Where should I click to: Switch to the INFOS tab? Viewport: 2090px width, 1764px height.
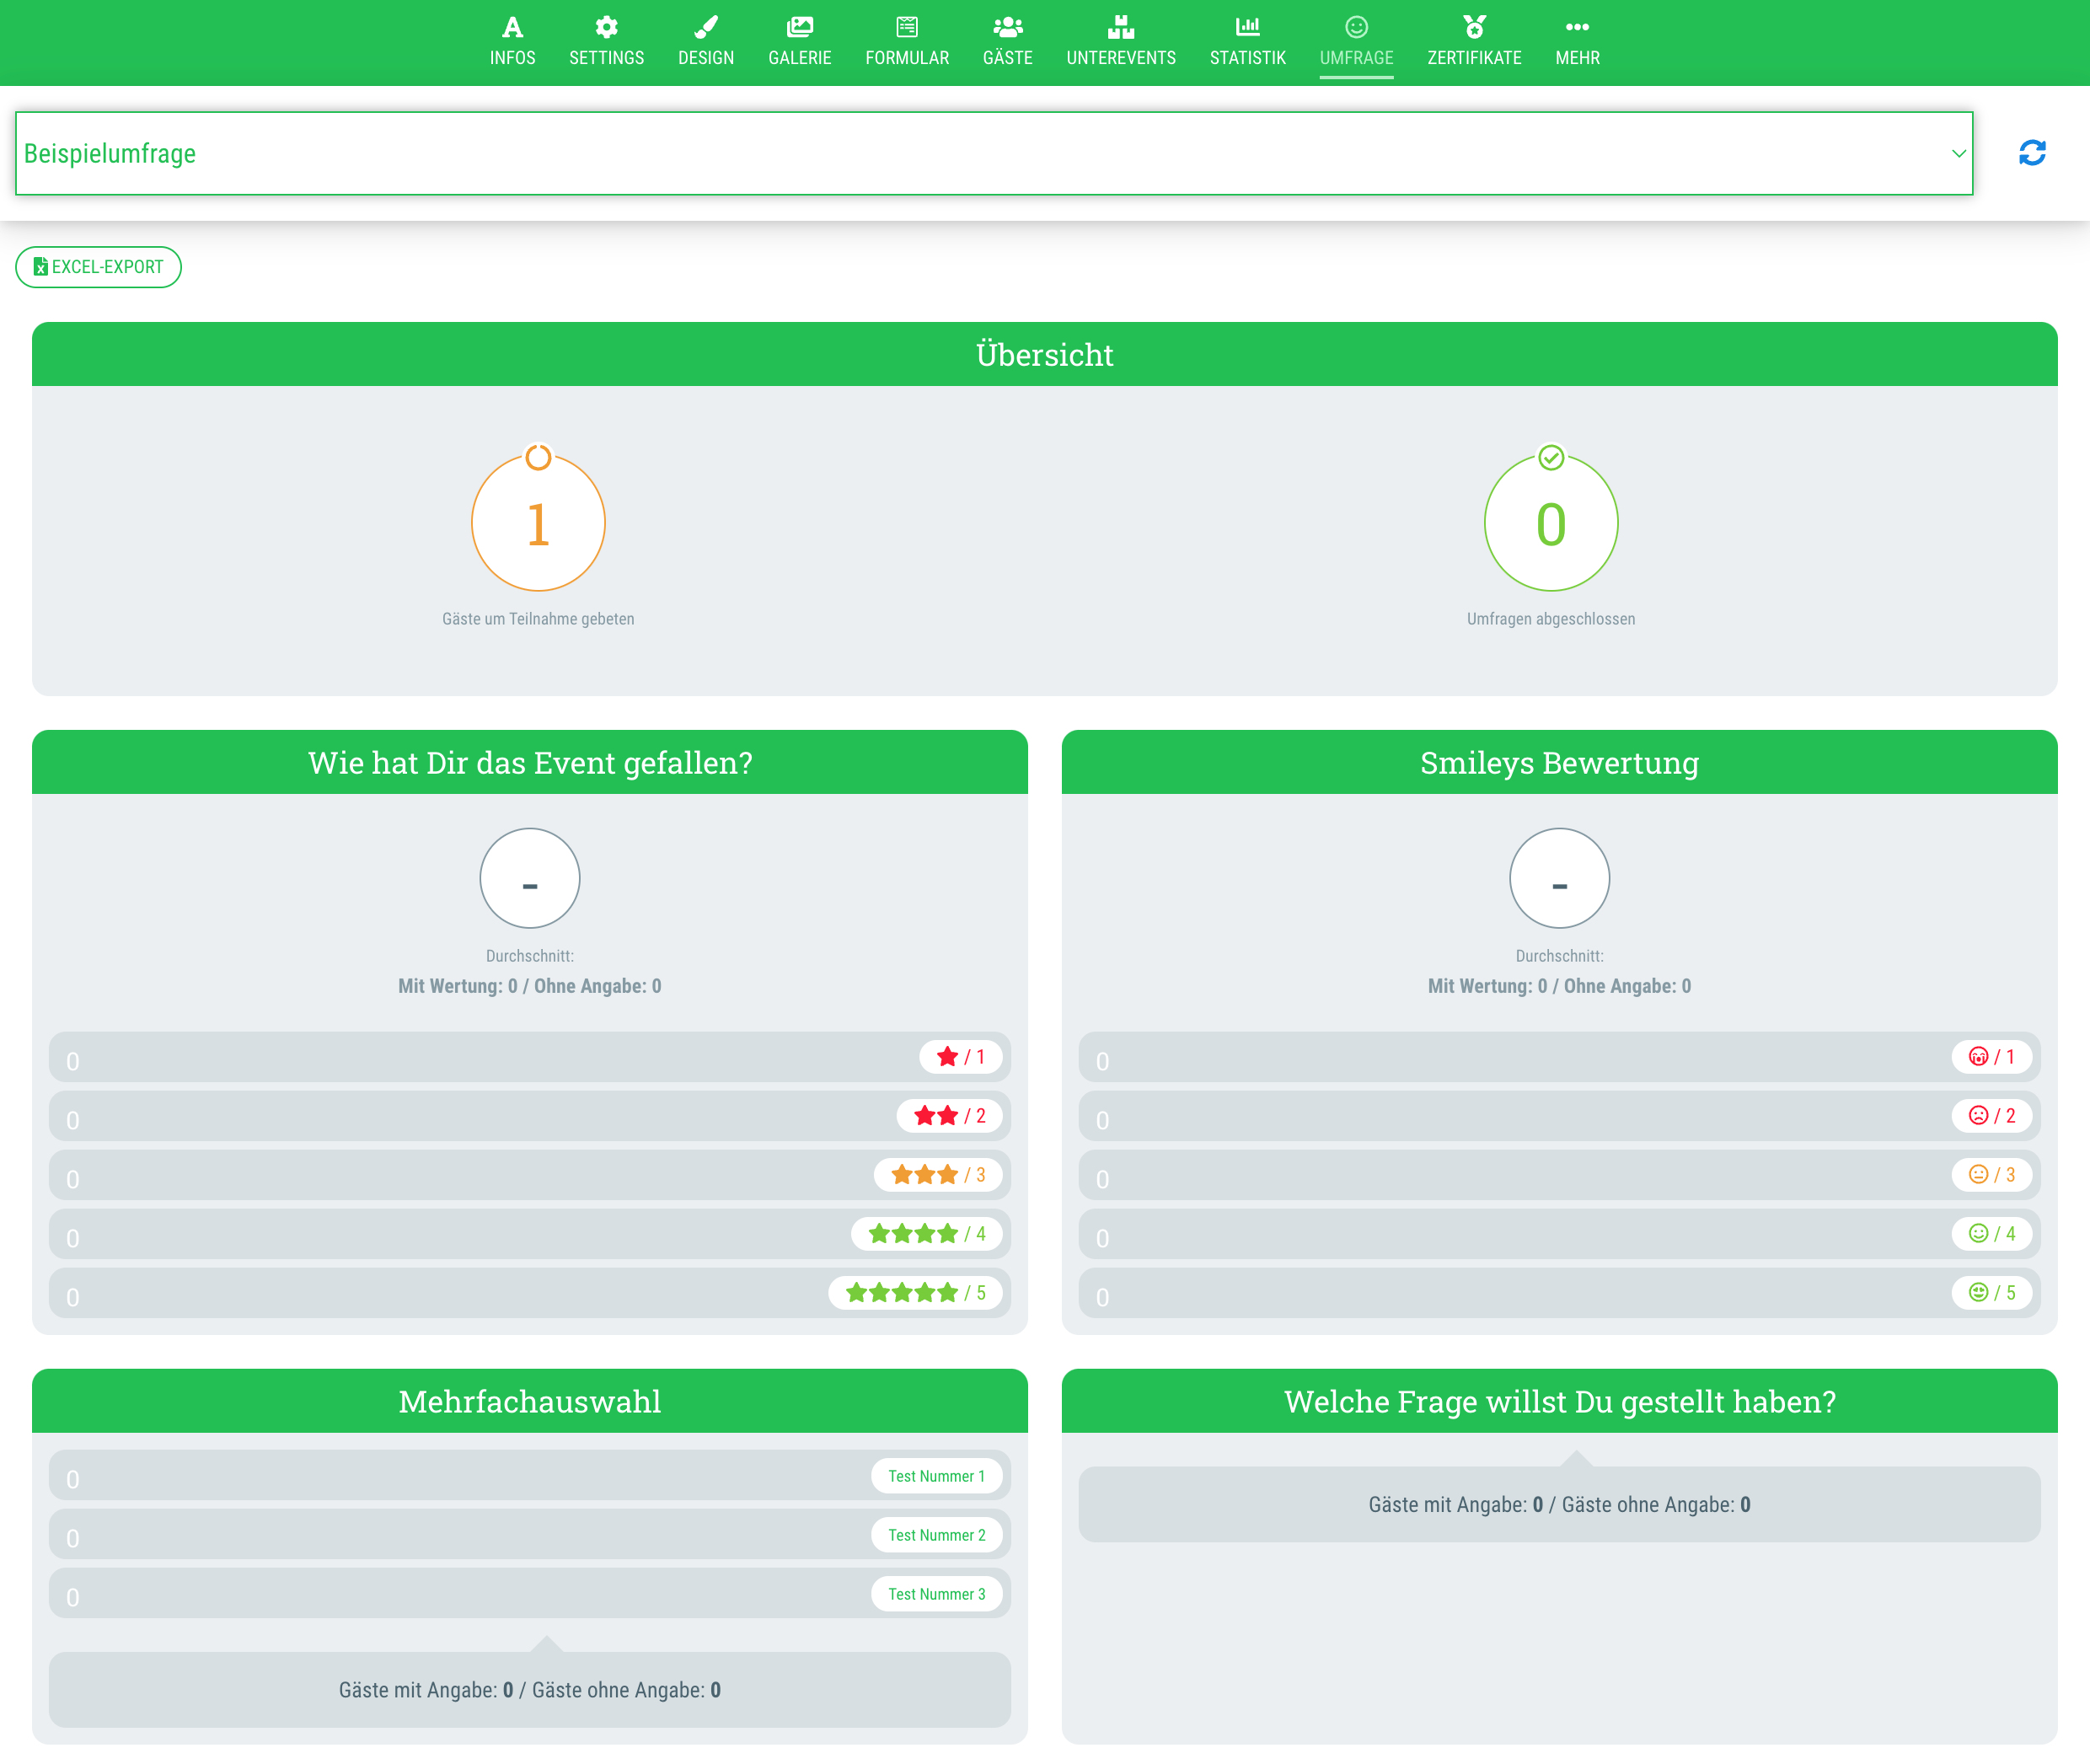[512, 42]
